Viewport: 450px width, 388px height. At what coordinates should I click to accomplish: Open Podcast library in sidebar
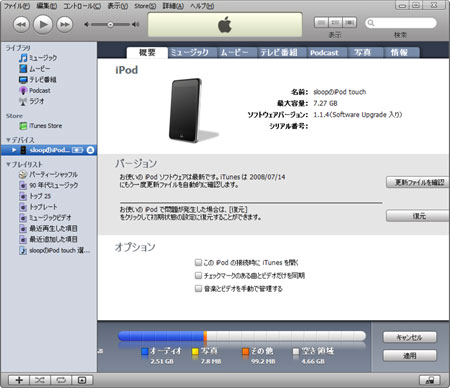click(x=35, y=91)
